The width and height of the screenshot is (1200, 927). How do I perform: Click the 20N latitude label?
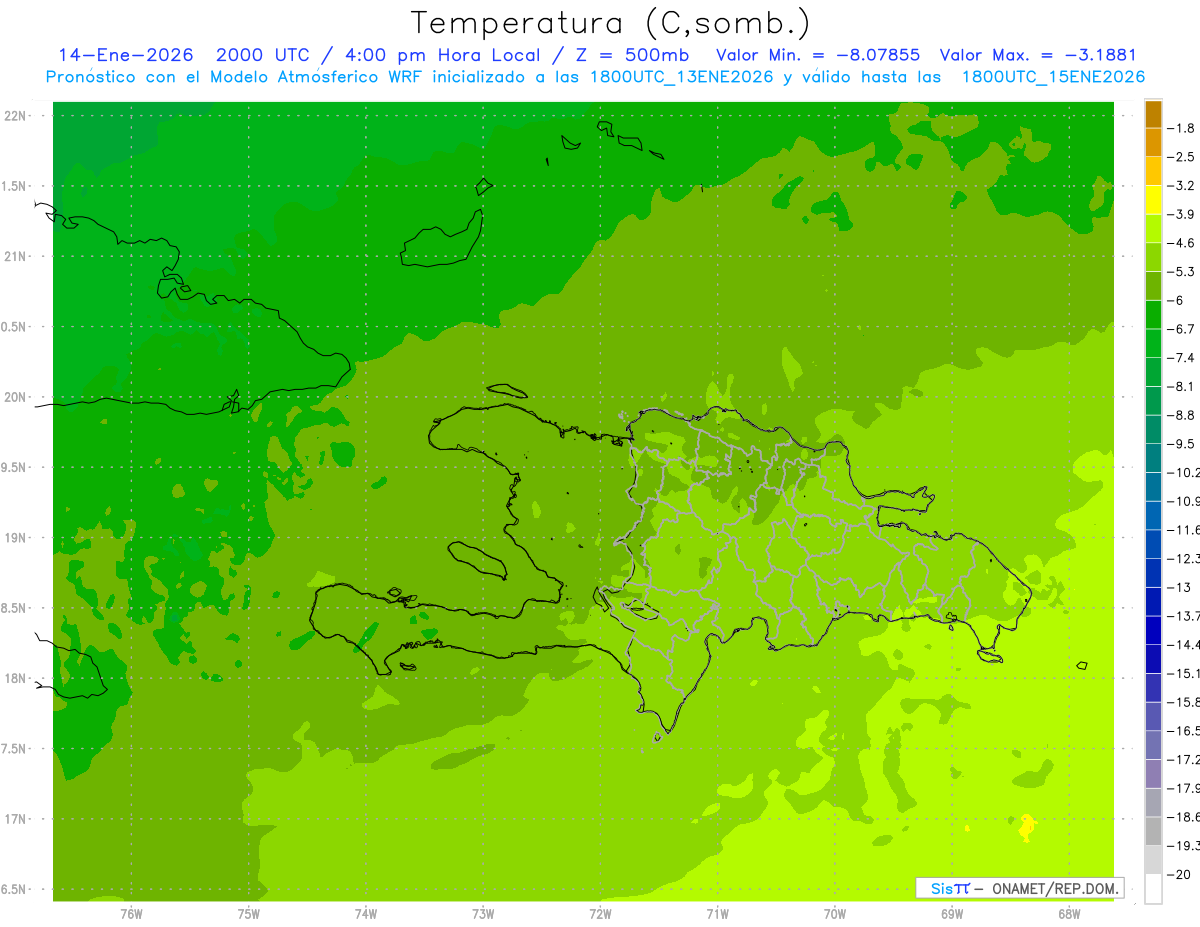(x=15, y=397)
